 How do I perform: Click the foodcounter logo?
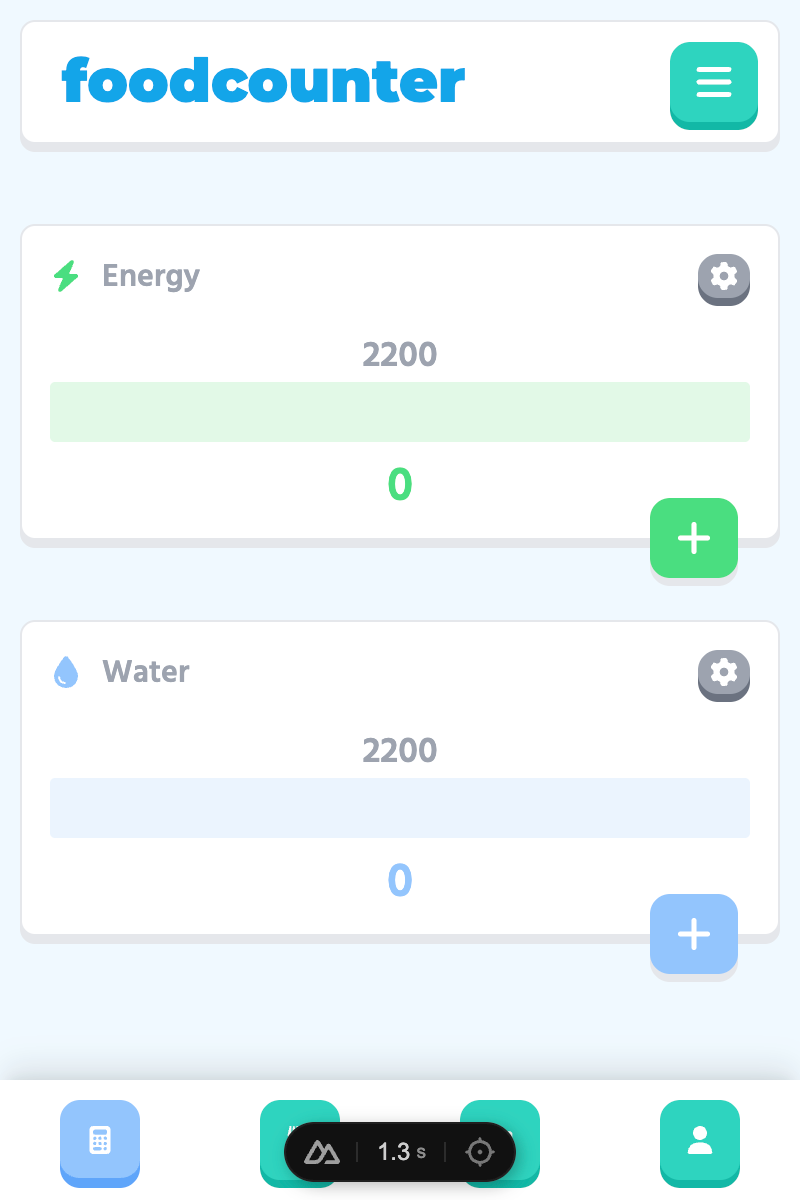(x=264, y=81)
